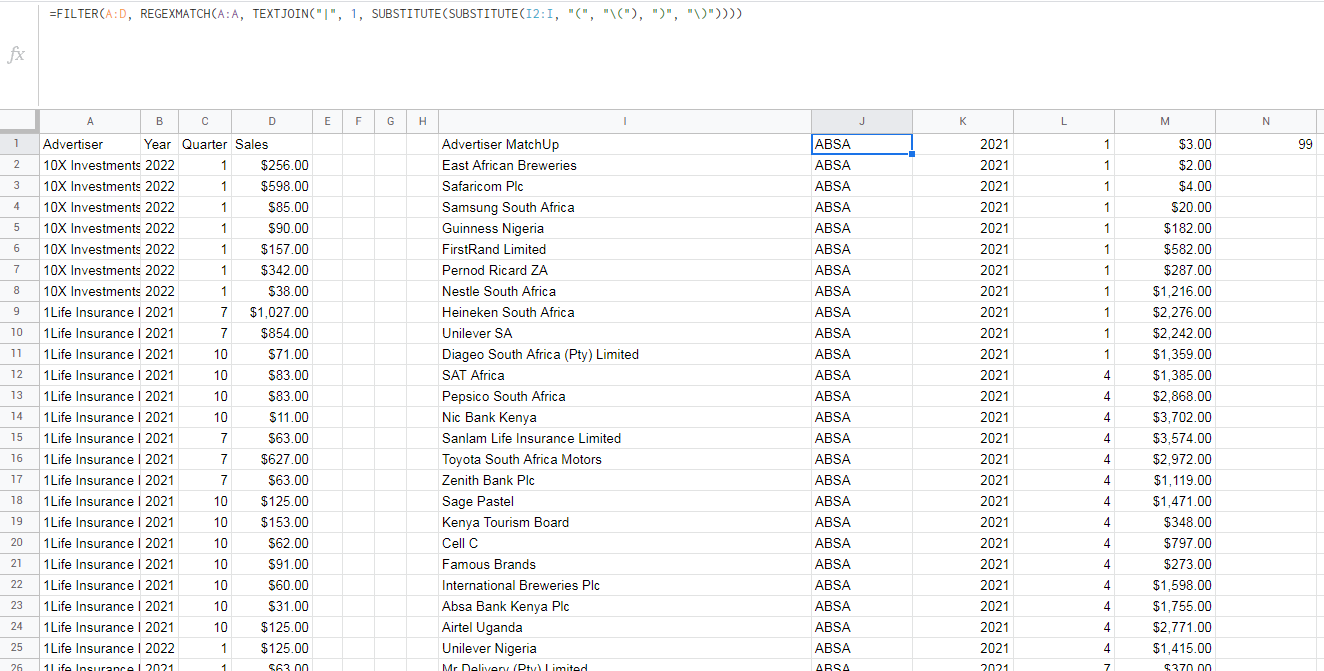Select the 'Pepsico South Africa' cell
Image resolution: width=1324 pixels, height=671 pixels.
pyautogui.click(x=625, y=396)
